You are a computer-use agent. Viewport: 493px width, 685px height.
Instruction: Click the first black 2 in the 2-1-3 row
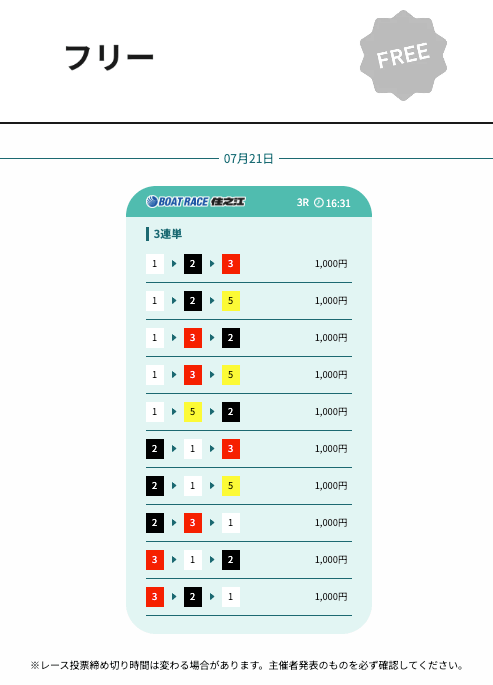click(x=155, y=449)
